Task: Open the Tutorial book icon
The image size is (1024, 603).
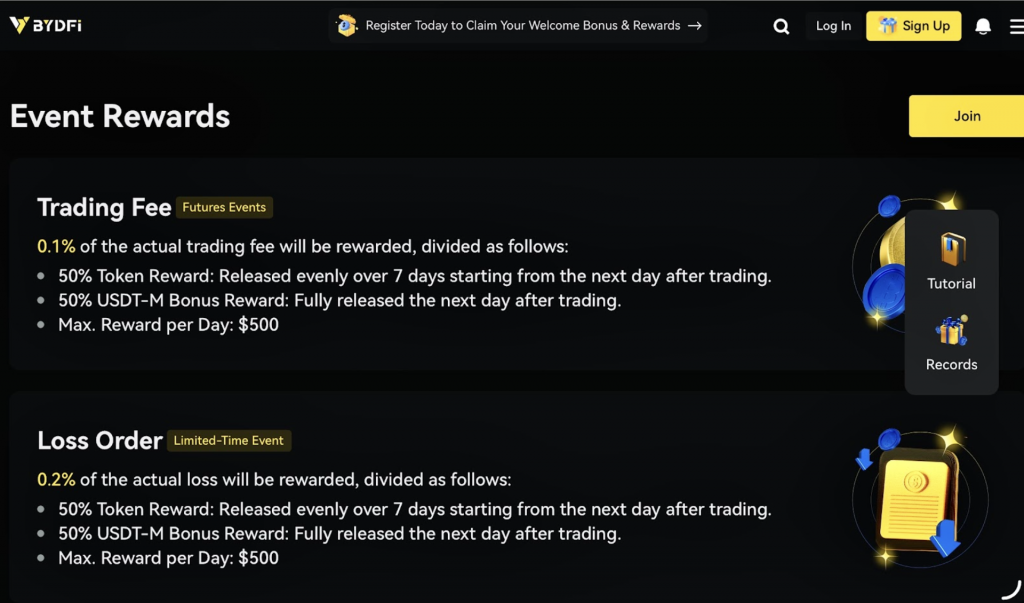Action: 951,249
